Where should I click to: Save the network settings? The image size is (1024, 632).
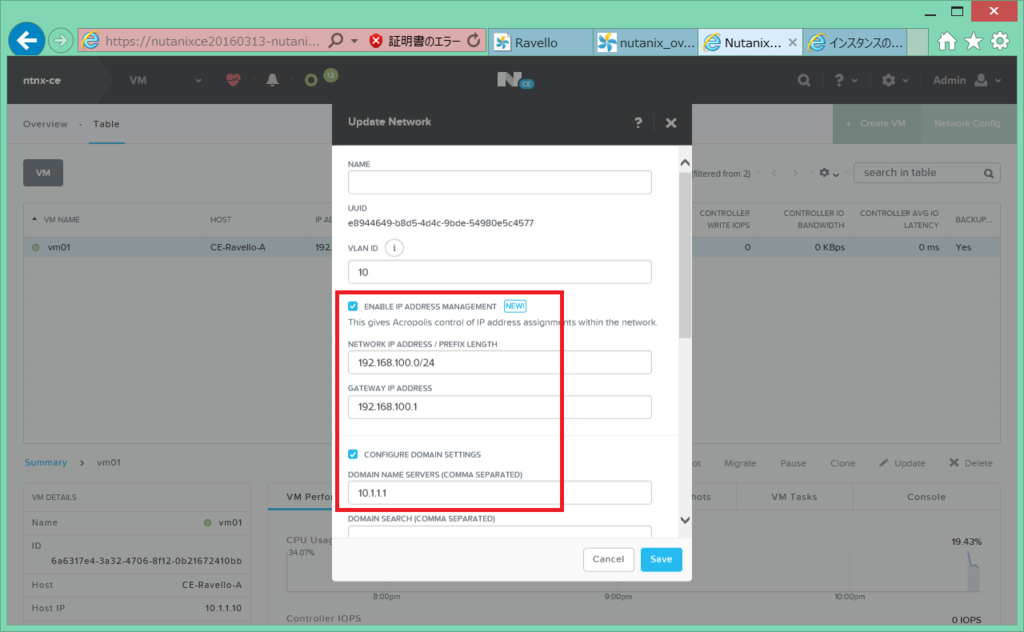[661, 559]
